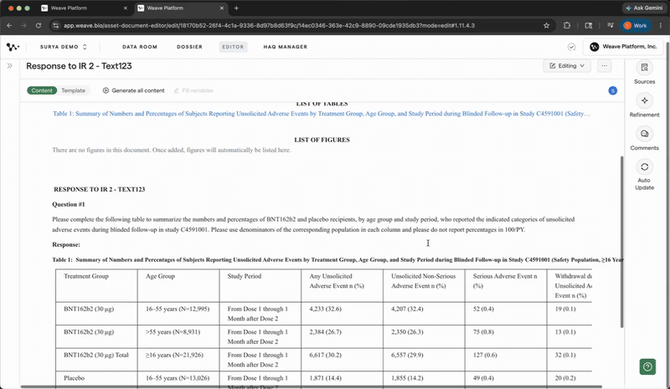Click the Generate all content play icon

106,91
